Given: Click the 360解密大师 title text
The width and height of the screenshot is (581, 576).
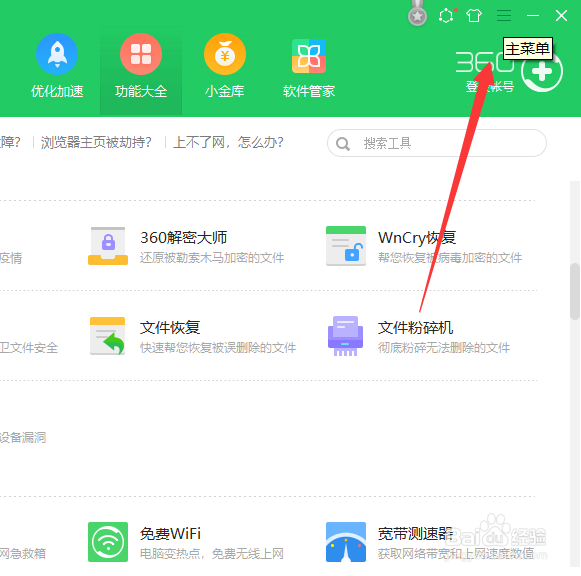Looking at the screenshot, I should 183,238.
